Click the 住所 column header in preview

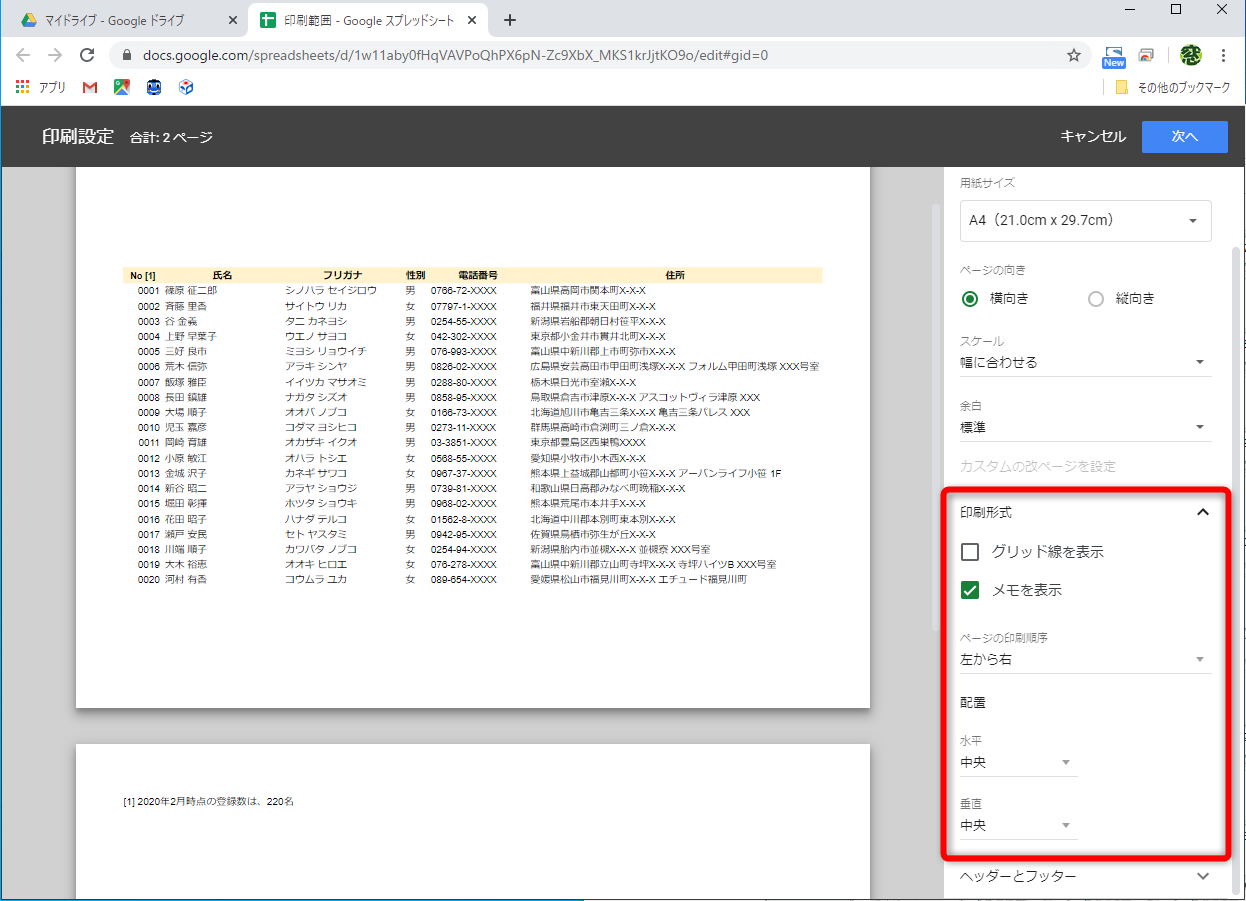[x=675, y=275]
